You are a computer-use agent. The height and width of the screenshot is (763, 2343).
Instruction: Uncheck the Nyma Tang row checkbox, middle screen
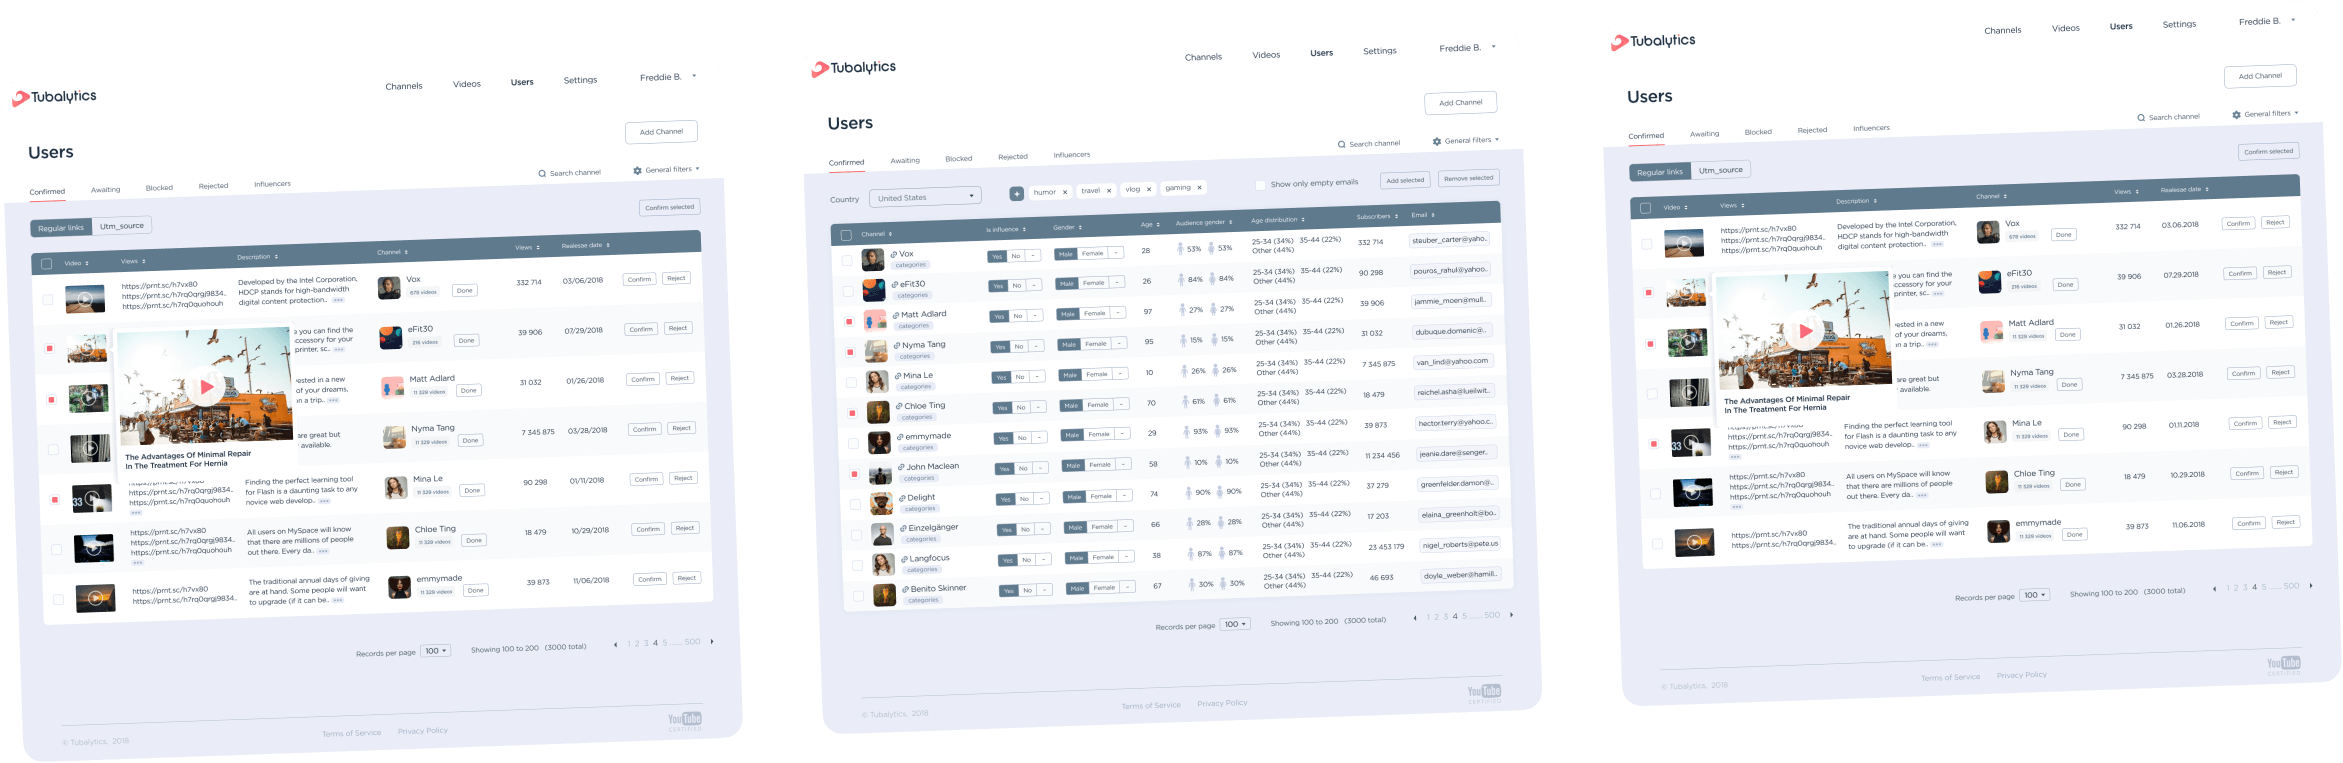[850, 352]
